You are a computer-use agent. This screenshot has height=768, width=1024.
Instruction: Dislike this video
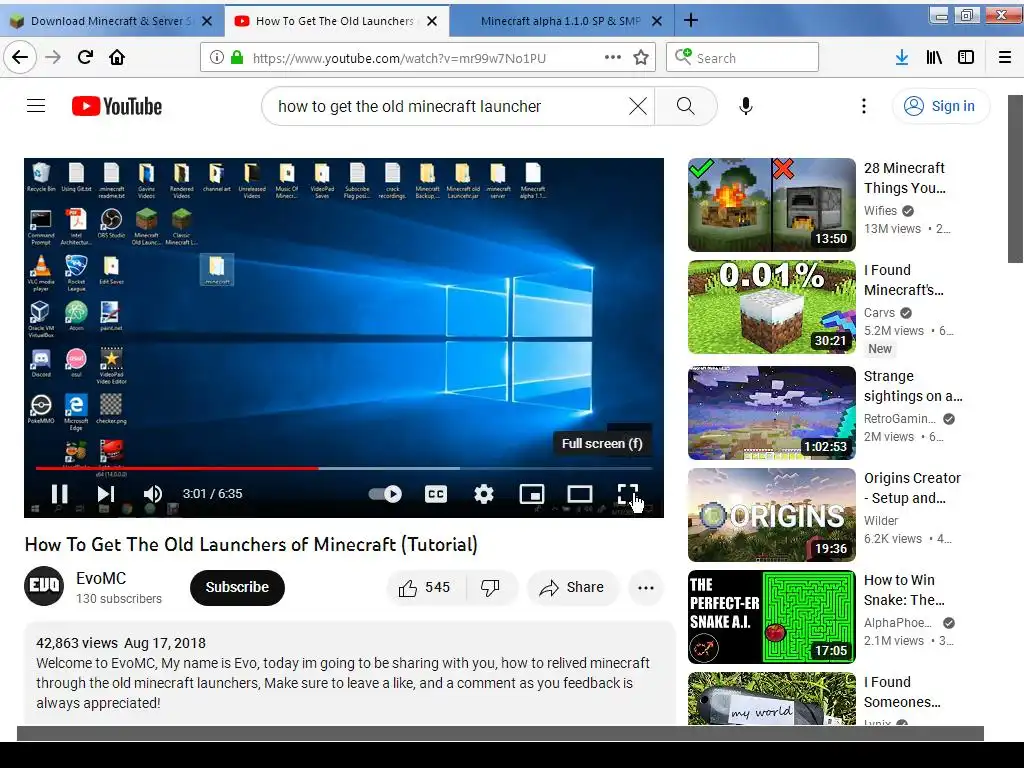(x=490, y=587)
